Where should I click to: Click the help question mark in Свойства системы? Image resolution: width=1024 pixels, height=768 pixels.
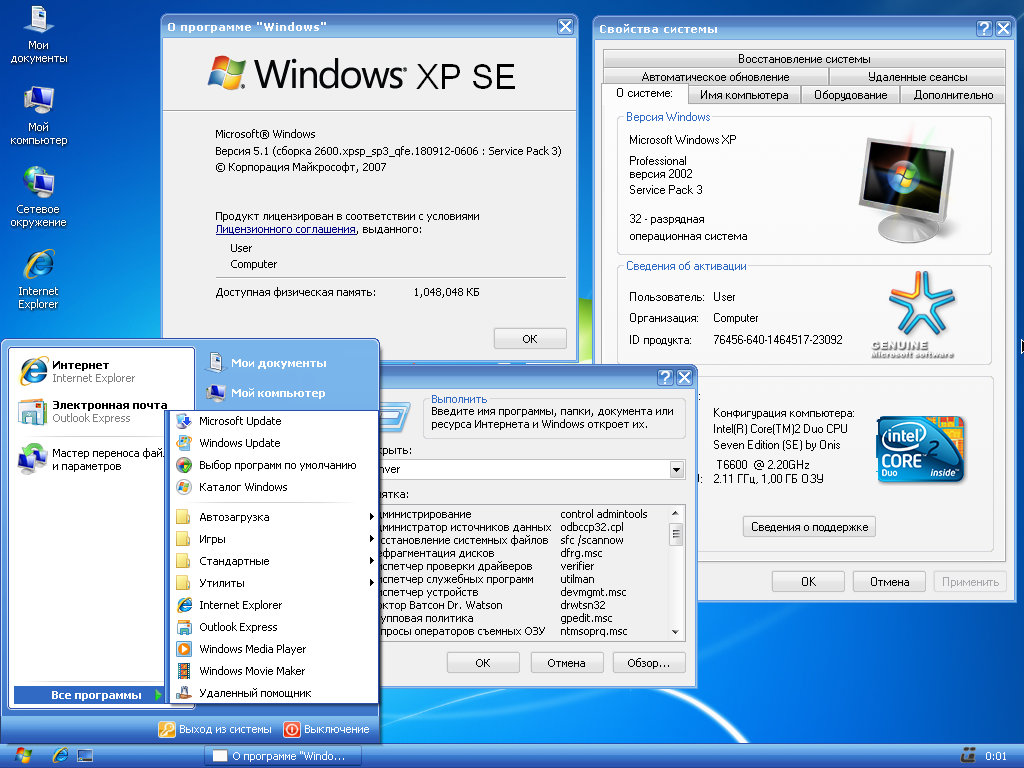pos(984,28)
